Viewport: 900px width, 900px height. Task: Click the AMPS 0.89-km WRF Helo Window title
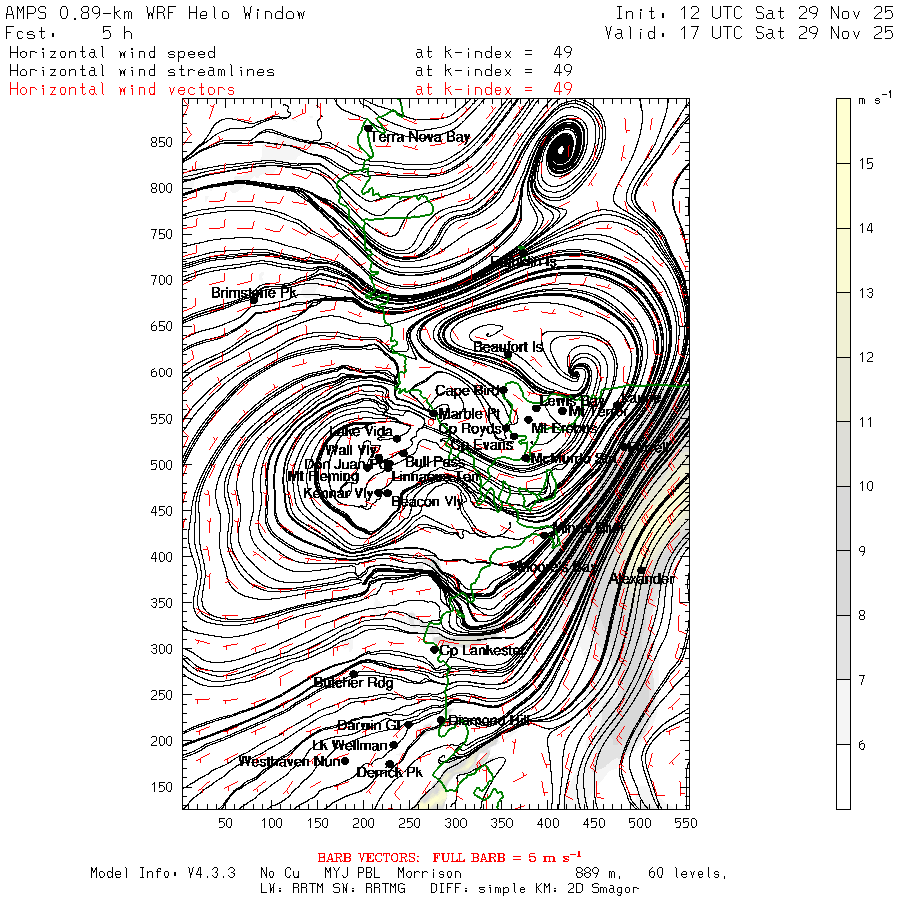155,13
